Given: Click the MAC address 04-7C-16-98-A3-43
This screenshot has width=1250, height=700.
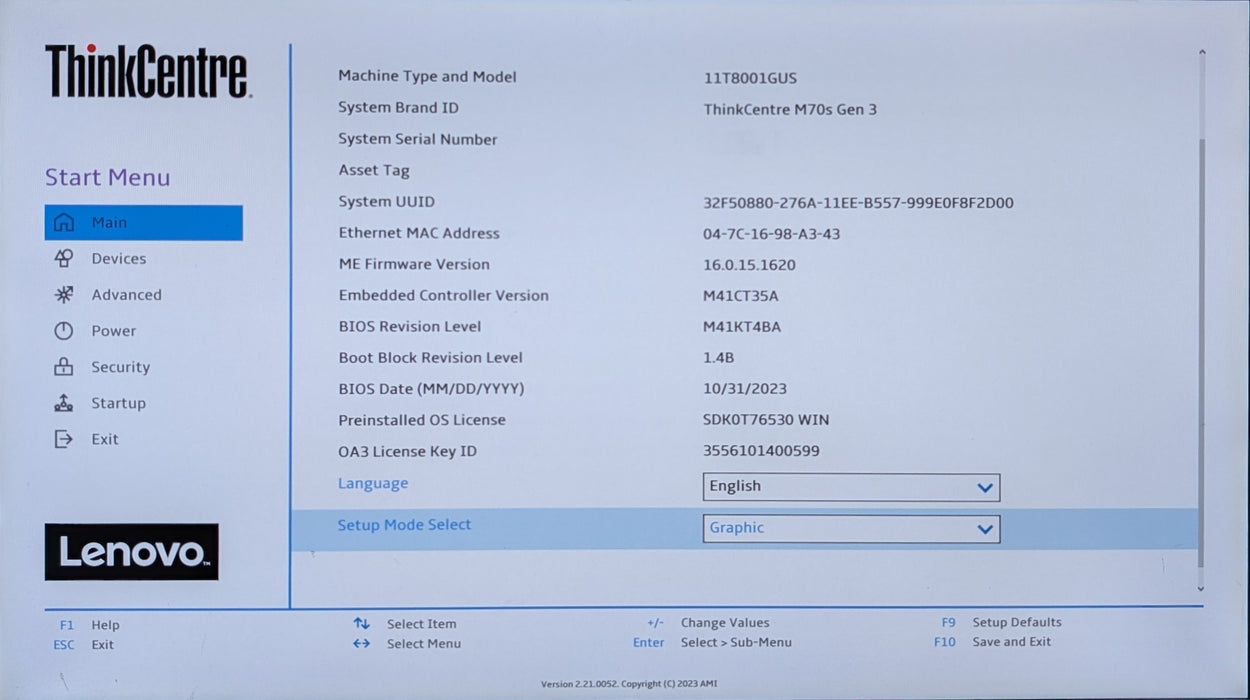Looking at the screenshot, I should (771, 234).
